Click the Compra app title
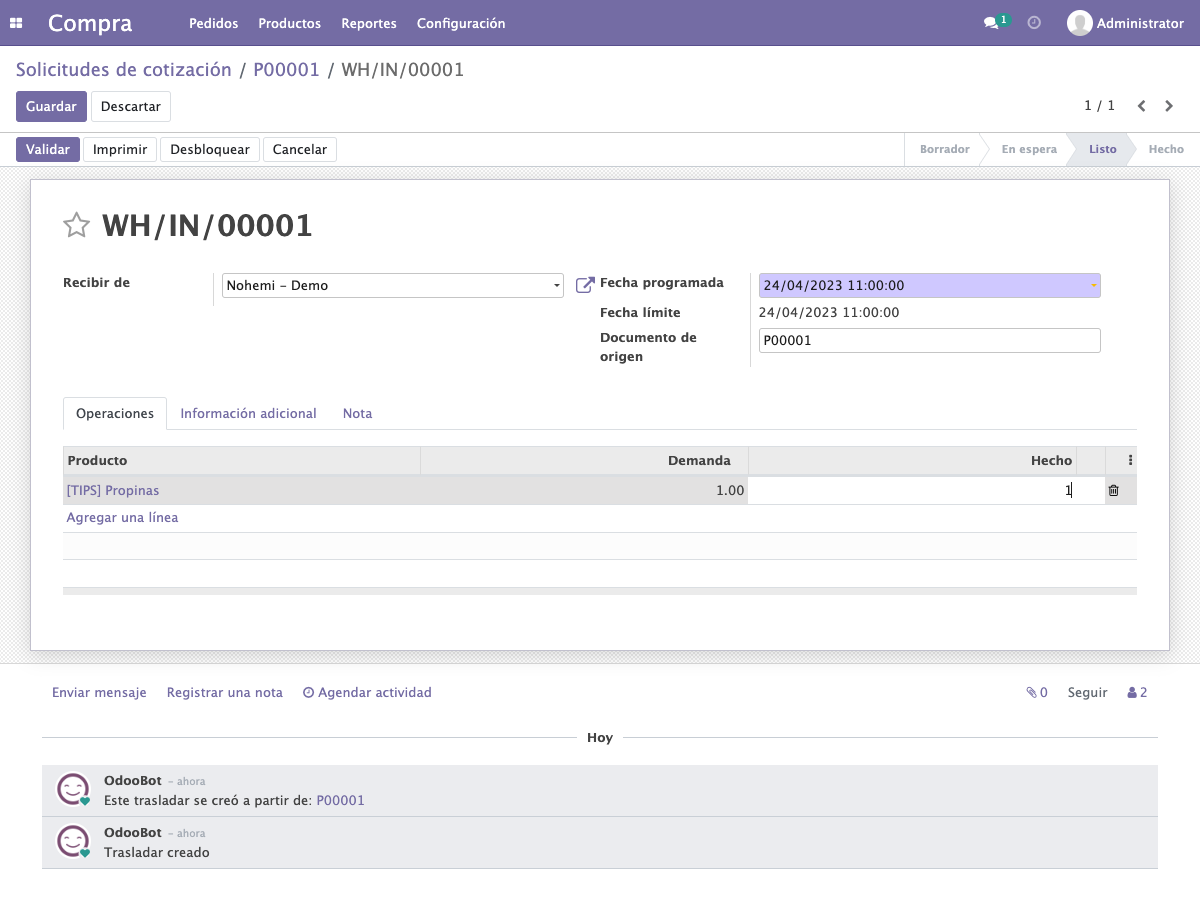Viewport: 1200px width, 900px height. click(90, 23)
